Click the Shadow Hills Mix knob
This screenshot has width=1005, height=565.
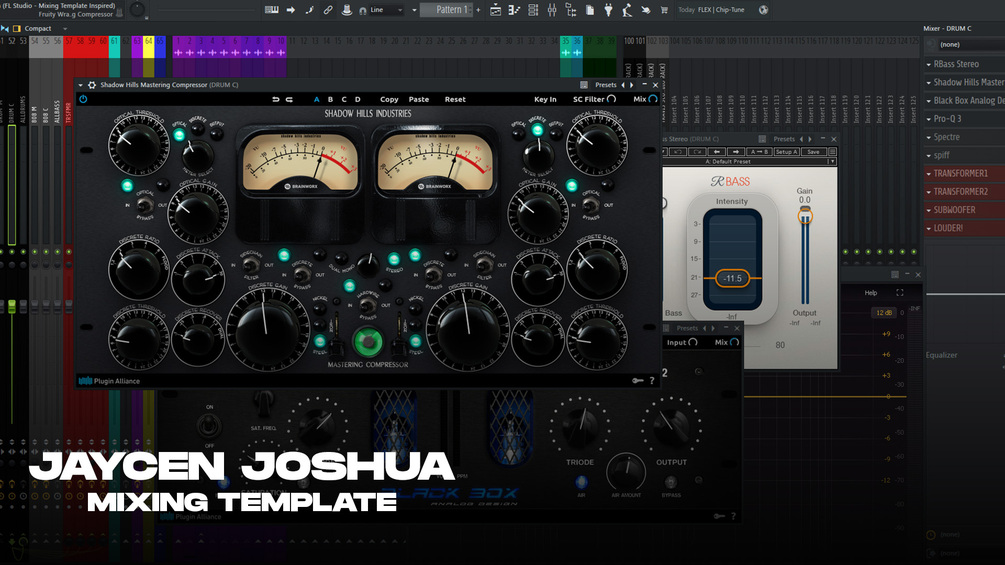point(653,99)
